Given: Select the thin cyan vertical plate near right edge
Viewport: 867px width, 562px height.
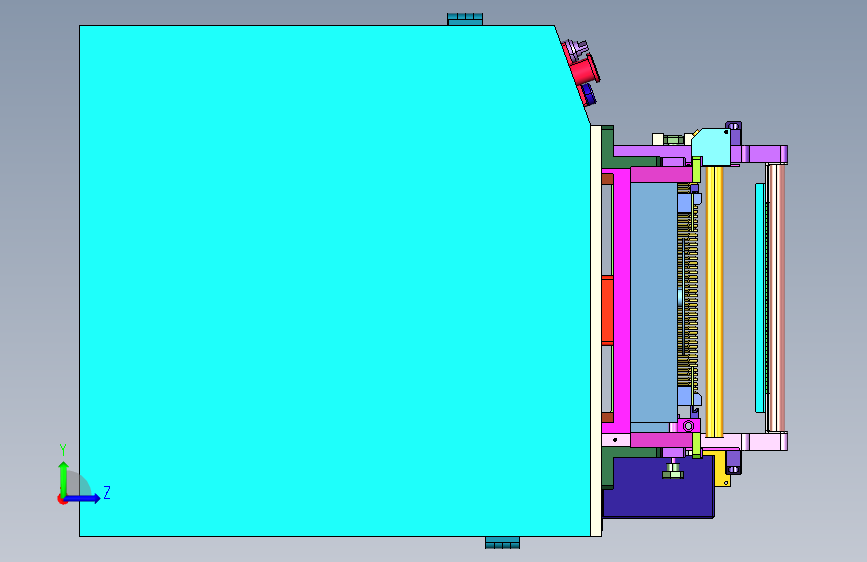Looking at the screenshot, I should (x=760, y=298).
